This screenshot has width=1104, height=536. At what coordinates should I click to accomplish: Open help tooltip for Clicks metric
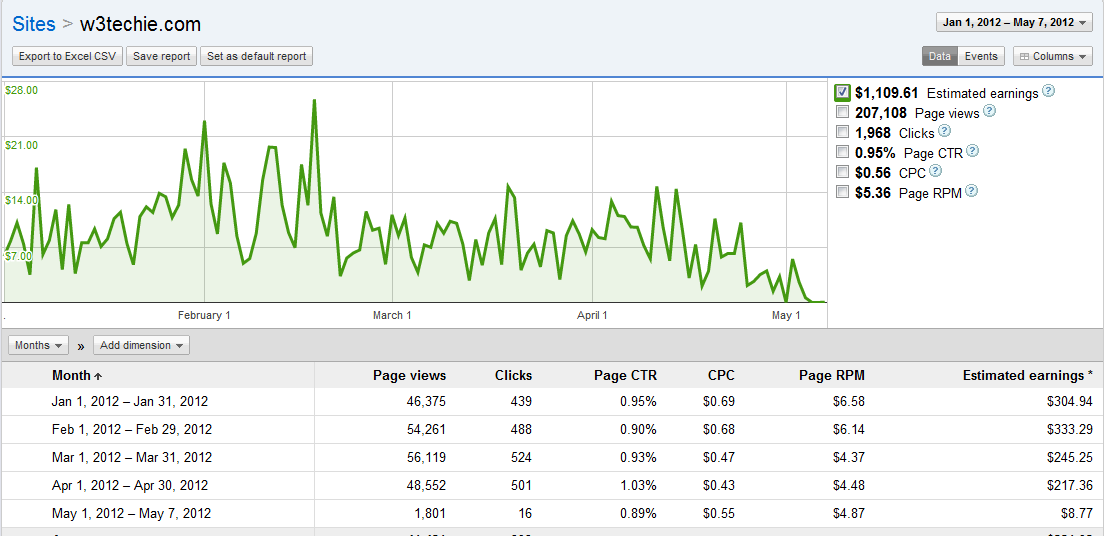click(x=944, y=131)
